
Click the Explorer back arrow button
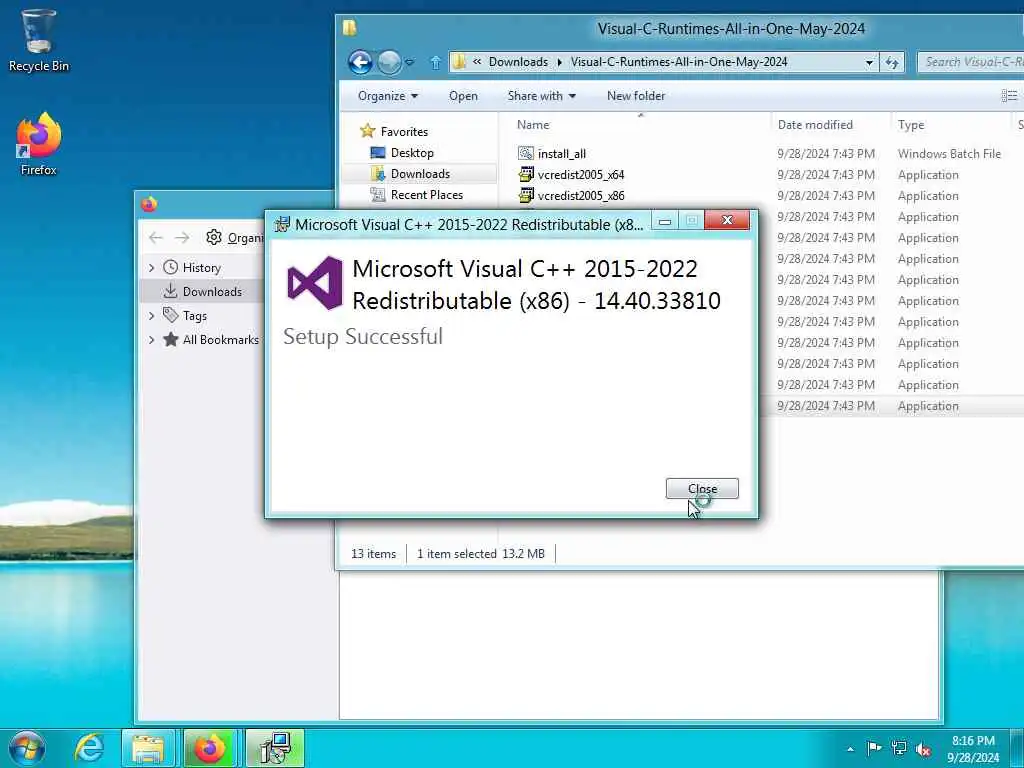click(360, 63)
